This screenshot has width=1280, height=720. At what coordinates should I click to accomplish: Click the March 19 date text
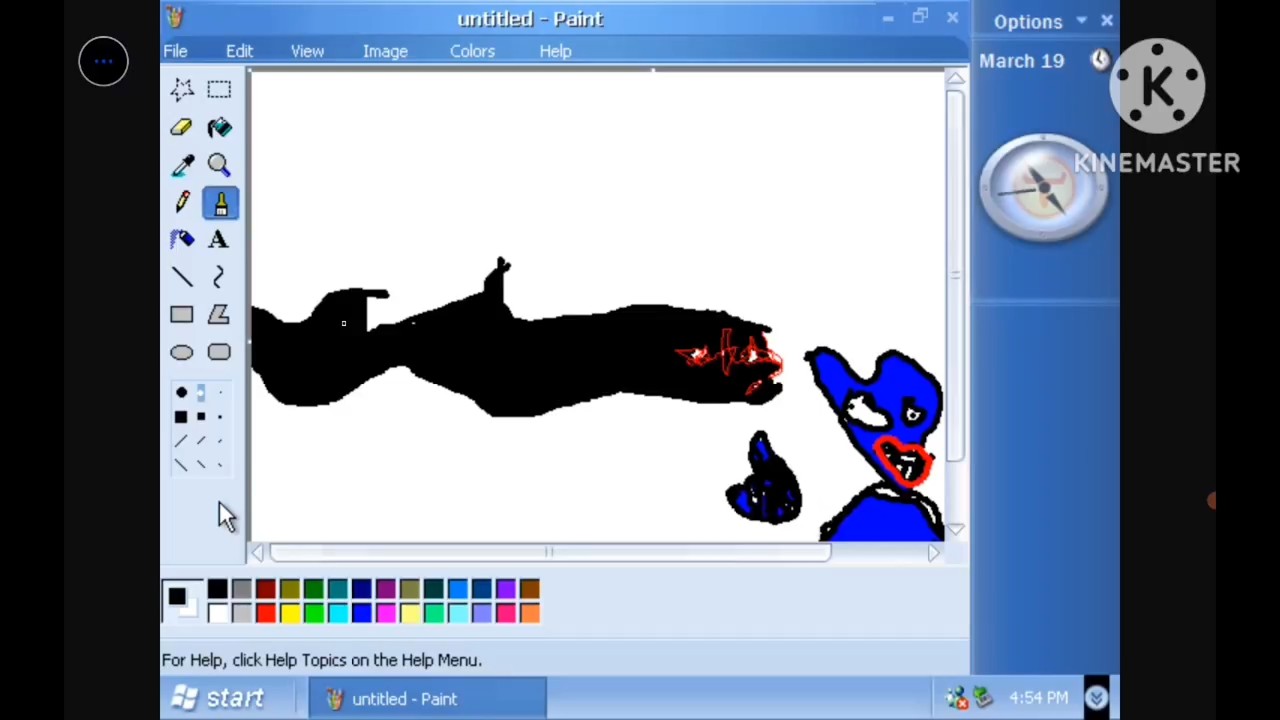pyautogui.click(x=1022, y=61)
